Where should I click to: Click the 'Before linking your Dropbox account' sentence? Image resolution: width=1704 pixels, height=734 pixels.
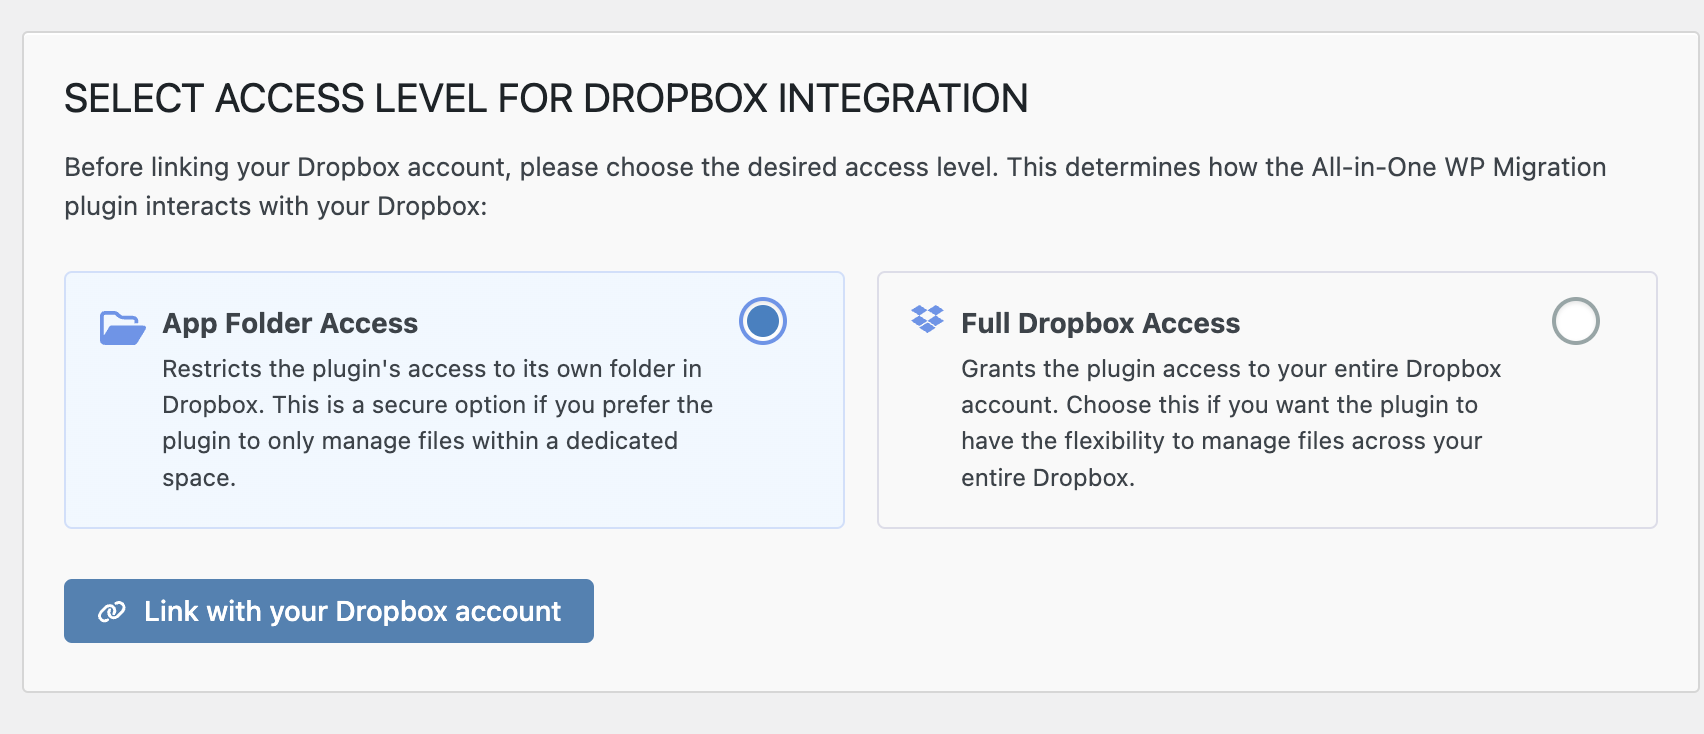(530, 167)
